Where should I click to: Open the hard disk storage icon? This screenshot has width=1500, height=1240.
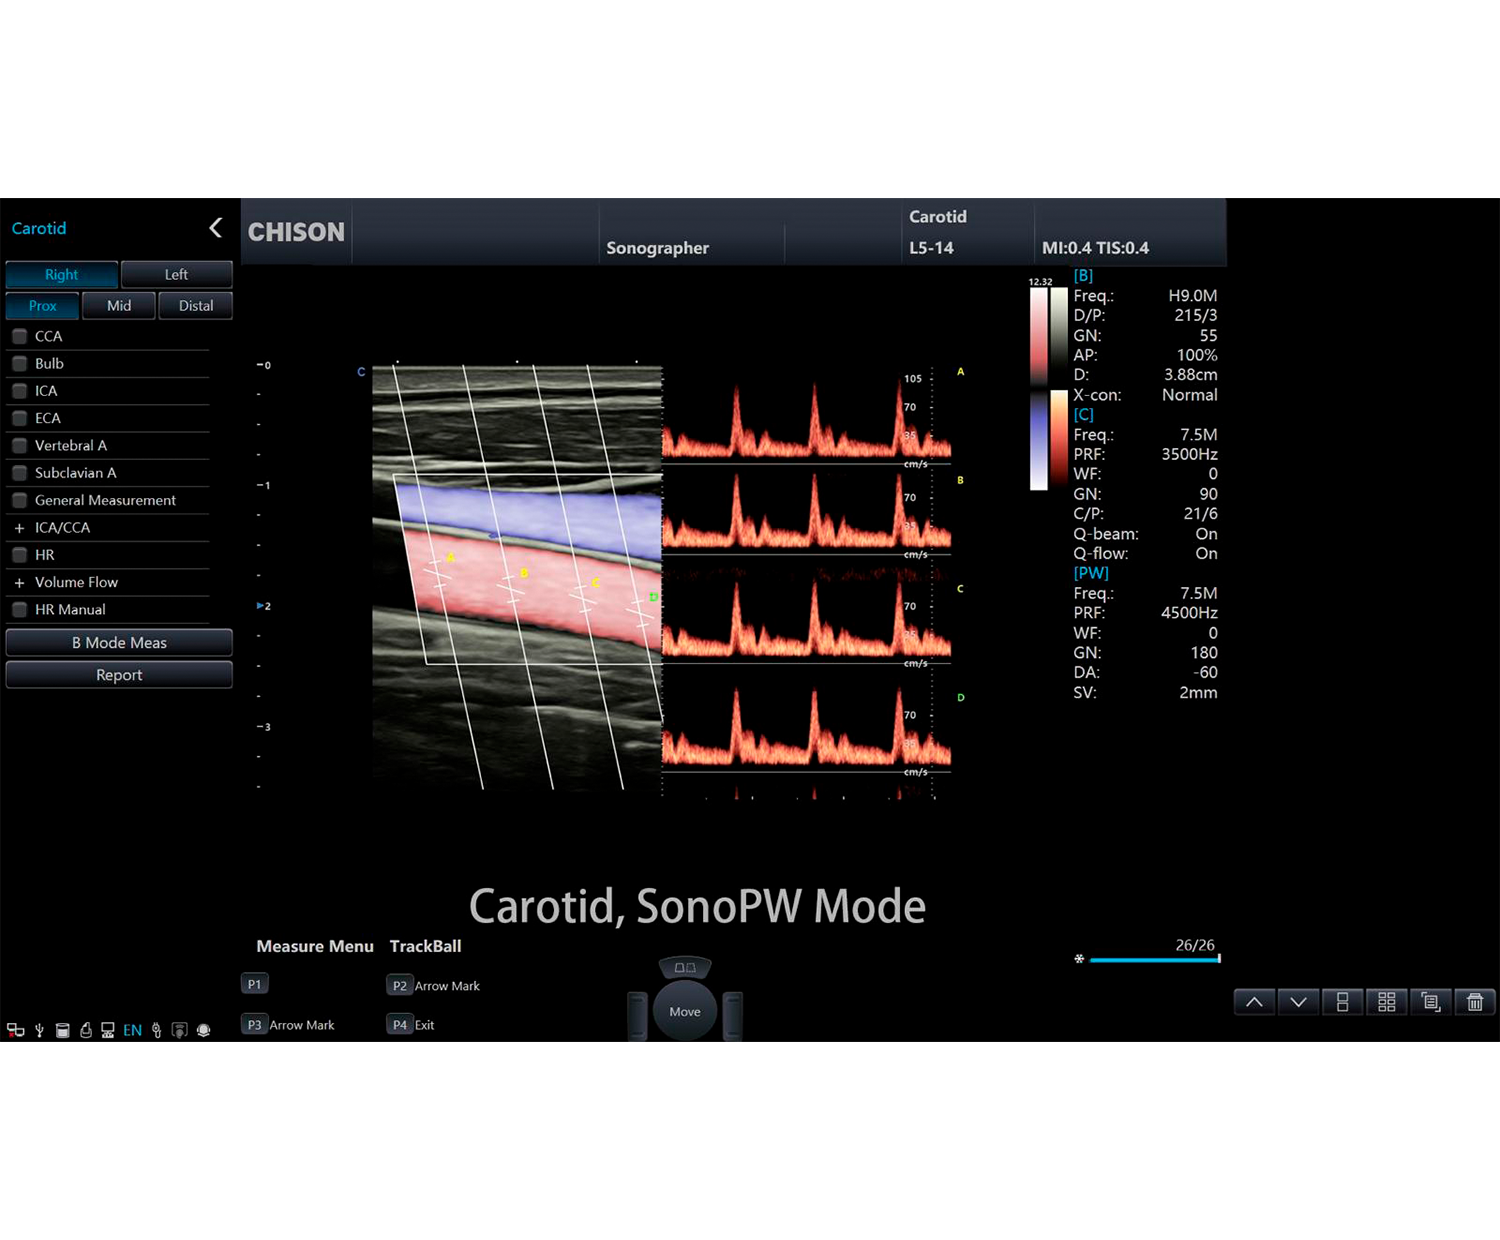click(62, 1030)
